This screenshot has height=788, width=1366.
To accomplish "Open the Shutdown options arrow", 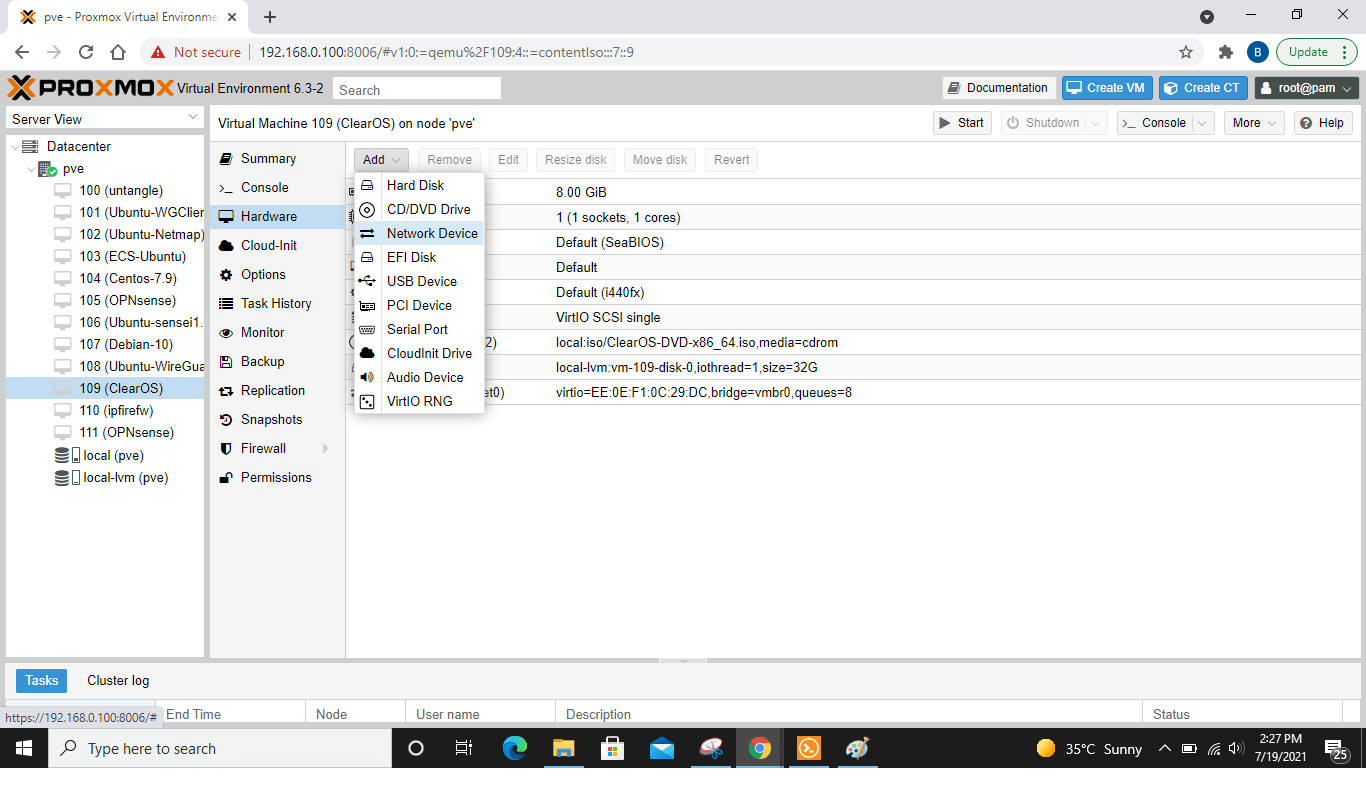I will [1093, 122].
